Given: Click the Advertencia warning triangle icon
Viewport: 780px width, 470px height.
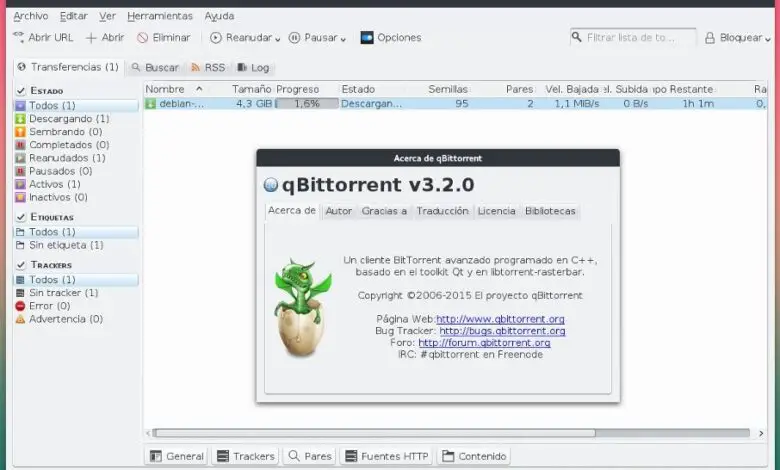Looking at the screenshot, I should [x=20, y=319].
